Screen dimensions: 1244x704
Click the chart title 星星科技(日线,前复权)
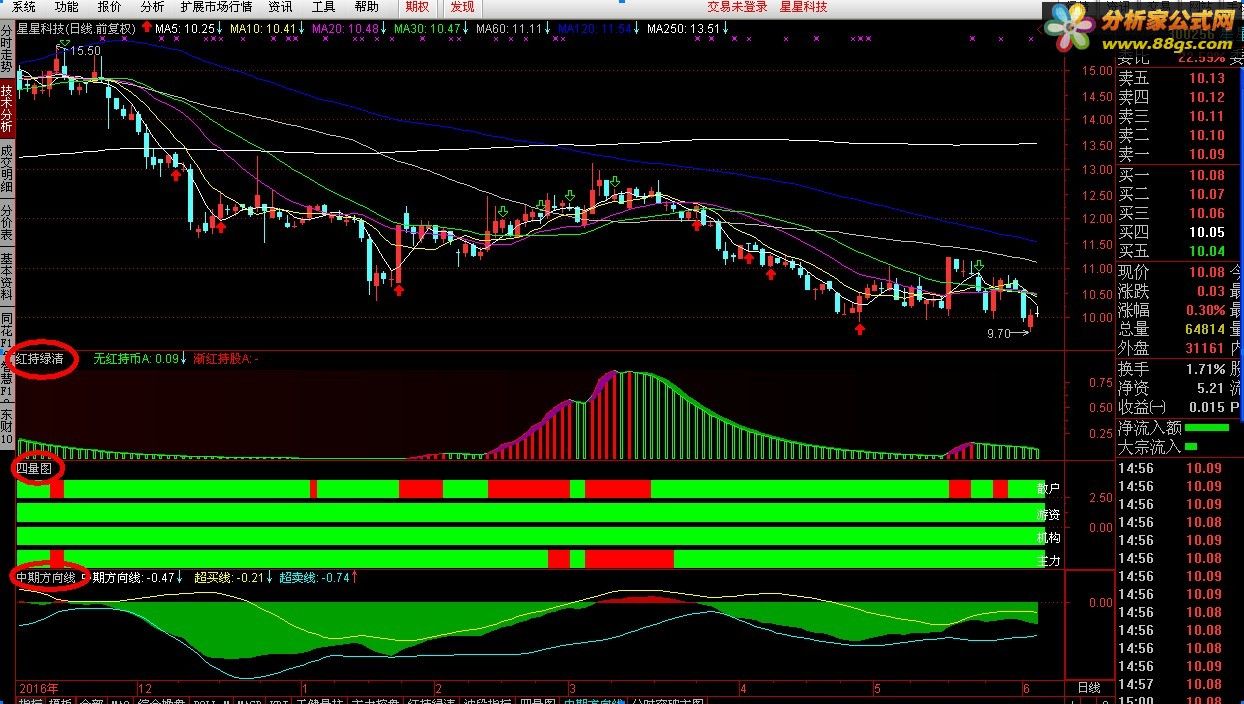[77, 29]
